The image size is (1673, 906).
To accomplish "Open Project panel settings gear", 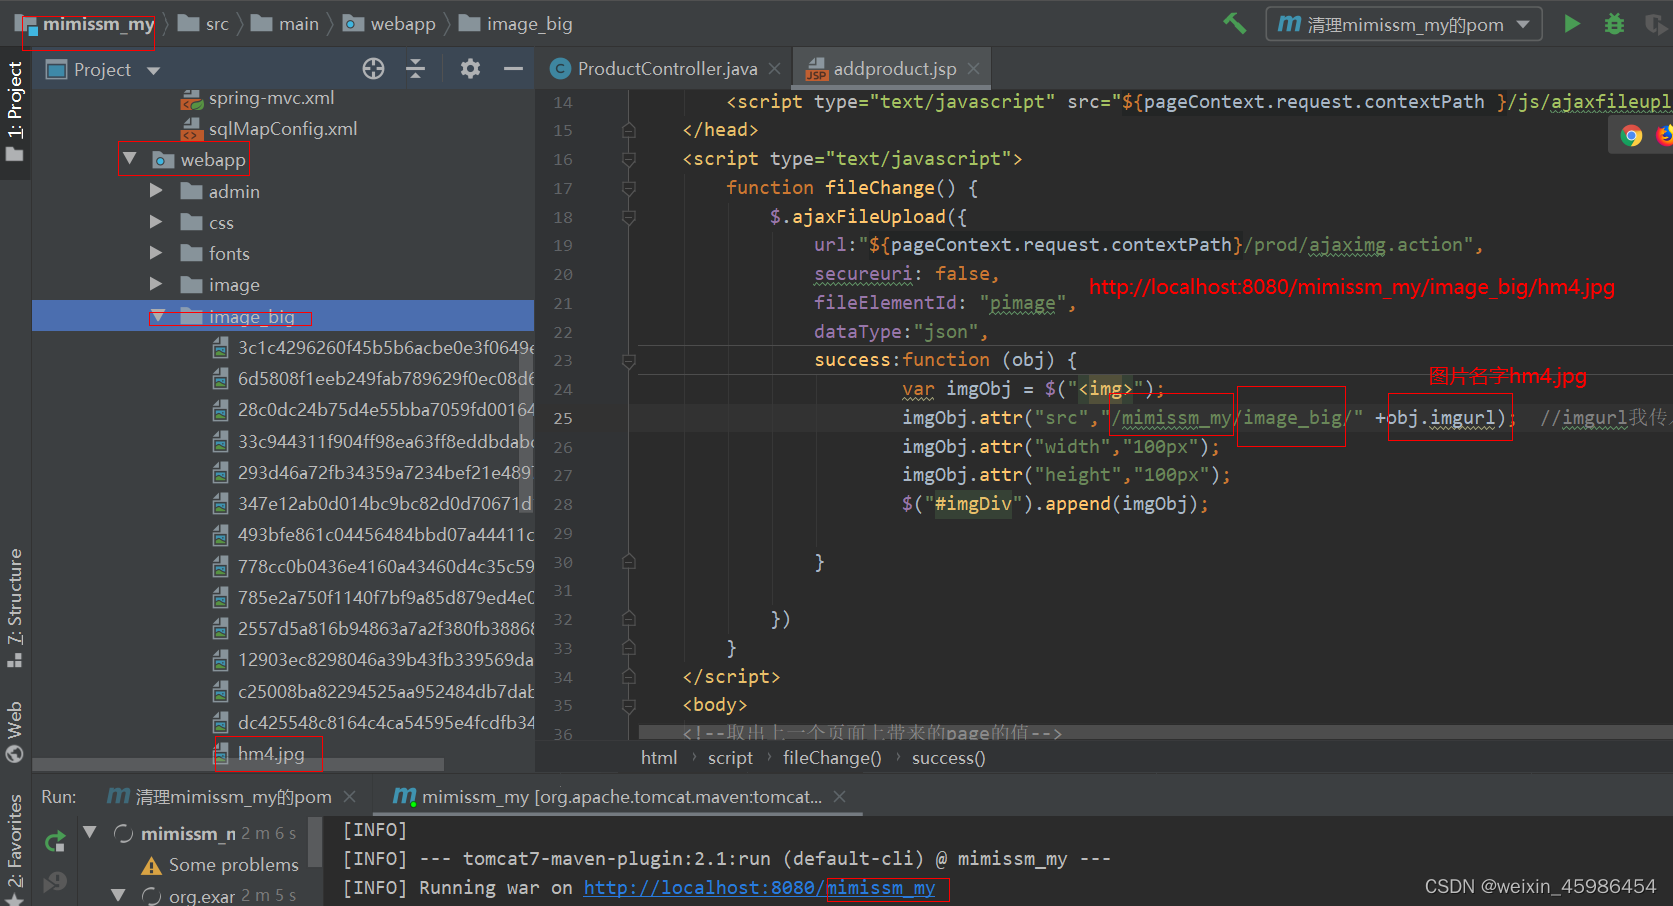I will (x=470, y=68).
